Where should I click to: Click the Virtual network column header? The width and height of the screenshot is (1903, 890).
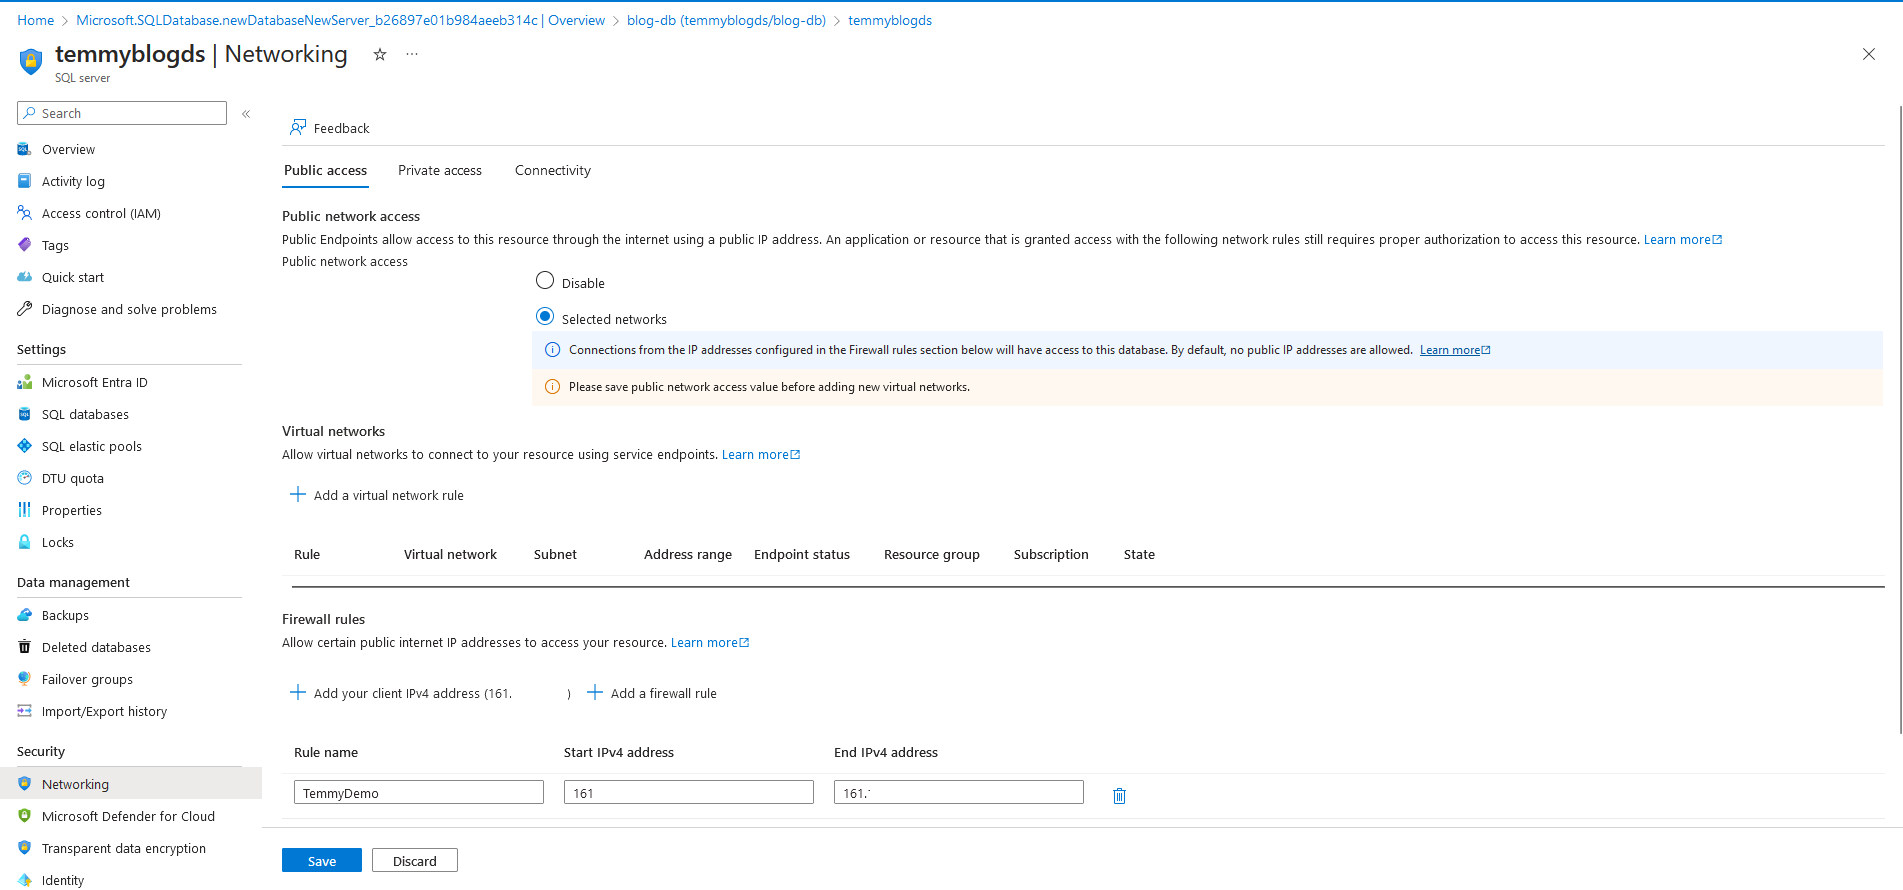pyautogui.click(x=450, y=555)
